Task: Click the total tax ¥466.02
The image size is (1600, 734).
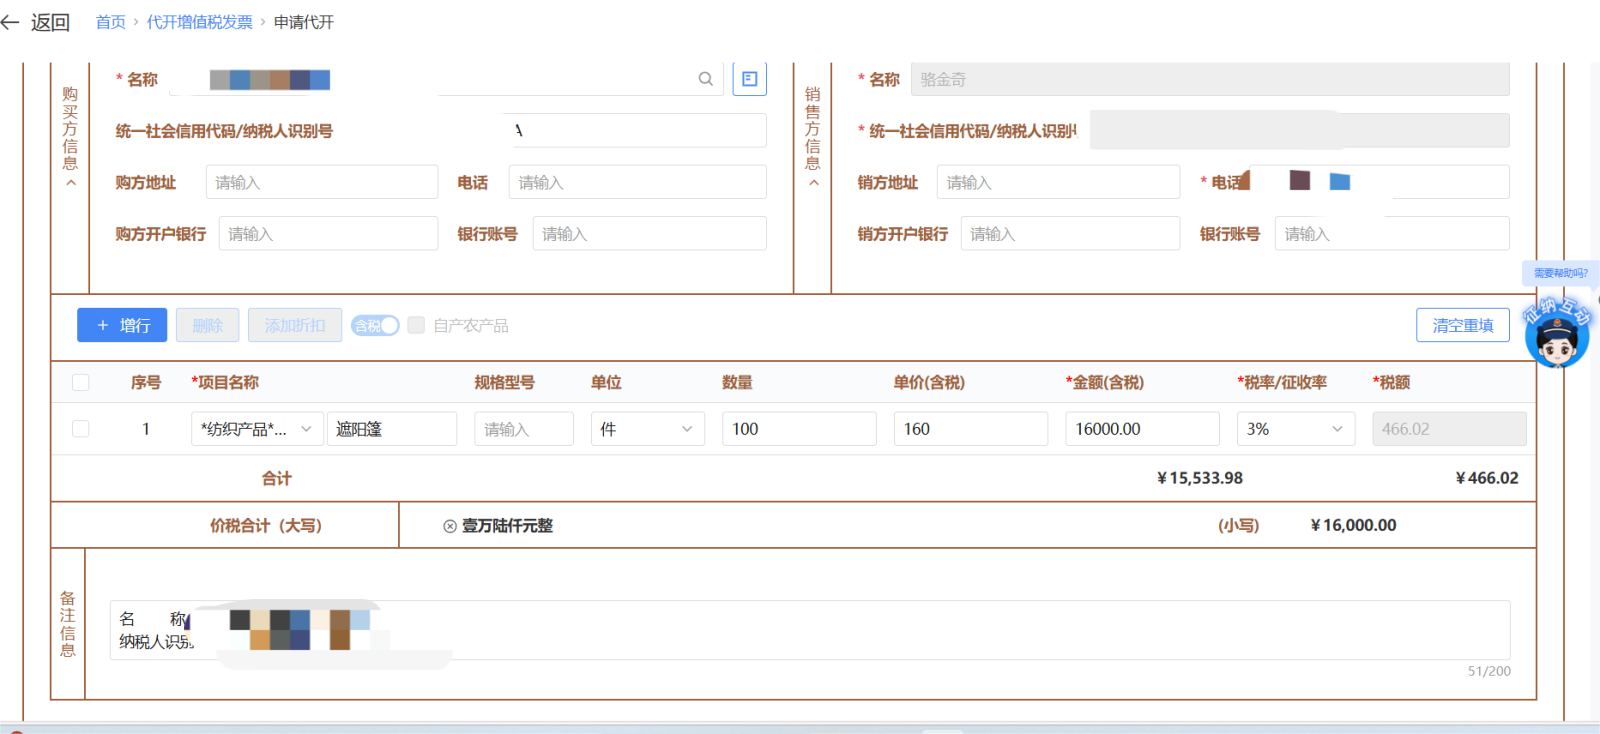Action: coord(1487,478)
